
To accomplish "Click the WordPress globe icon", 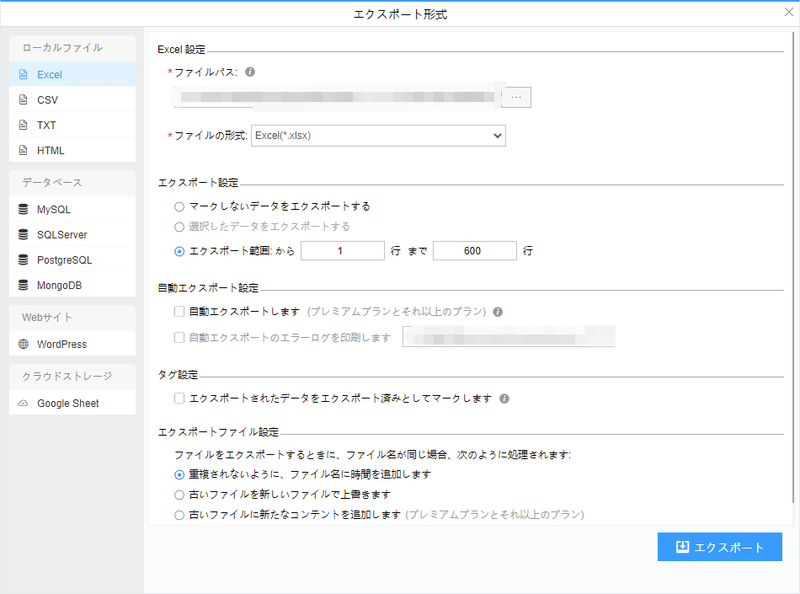I will point(24,344).
